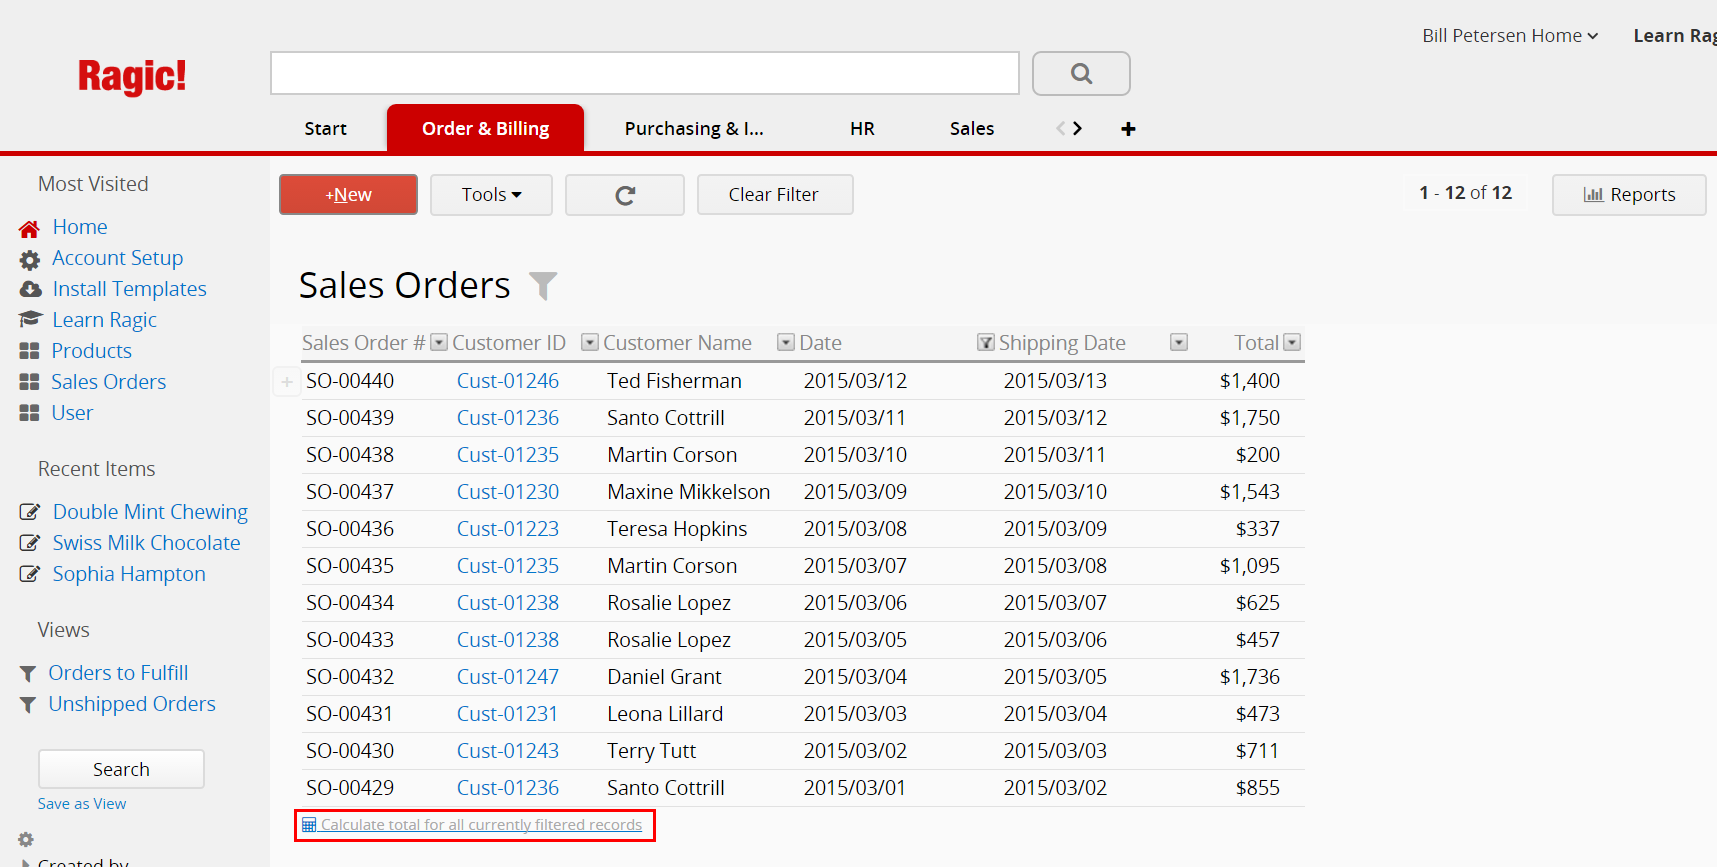1717x867 pixels.
Task: Open the Sales tab
Action: [972, 129]
